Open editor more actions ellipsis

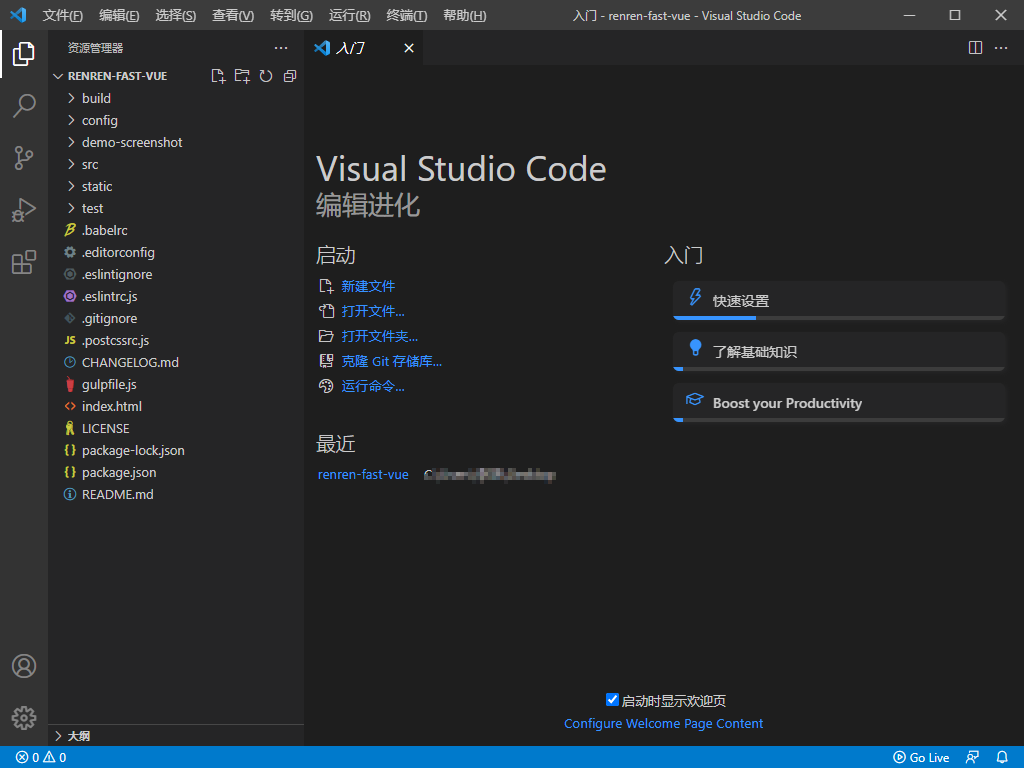click(1000, 48)
